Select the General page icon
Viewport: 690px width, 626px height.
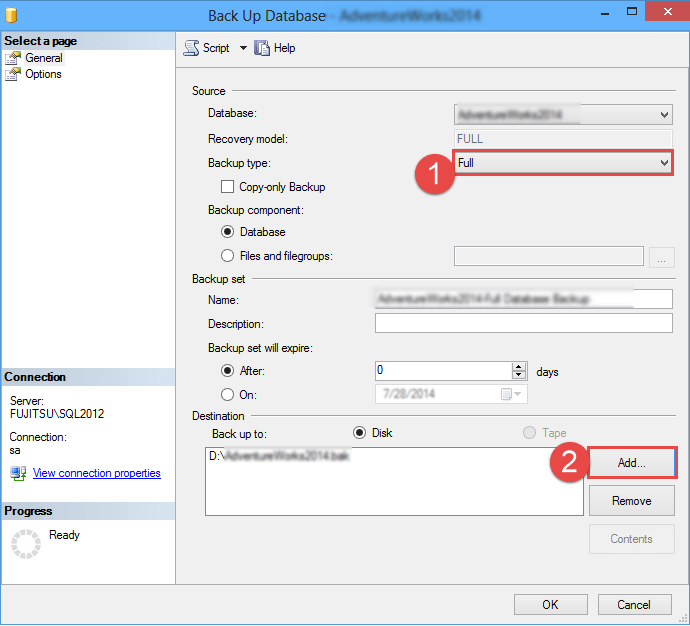[x=13, y=58]
